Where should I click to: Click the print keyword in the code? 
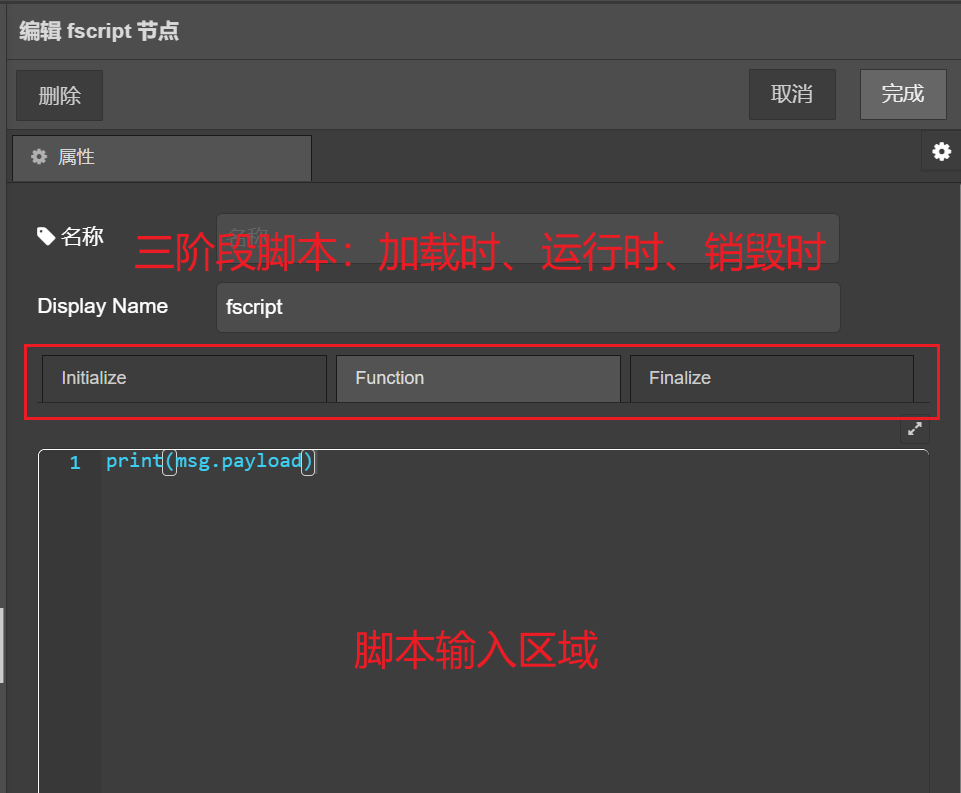coord(133,461)
